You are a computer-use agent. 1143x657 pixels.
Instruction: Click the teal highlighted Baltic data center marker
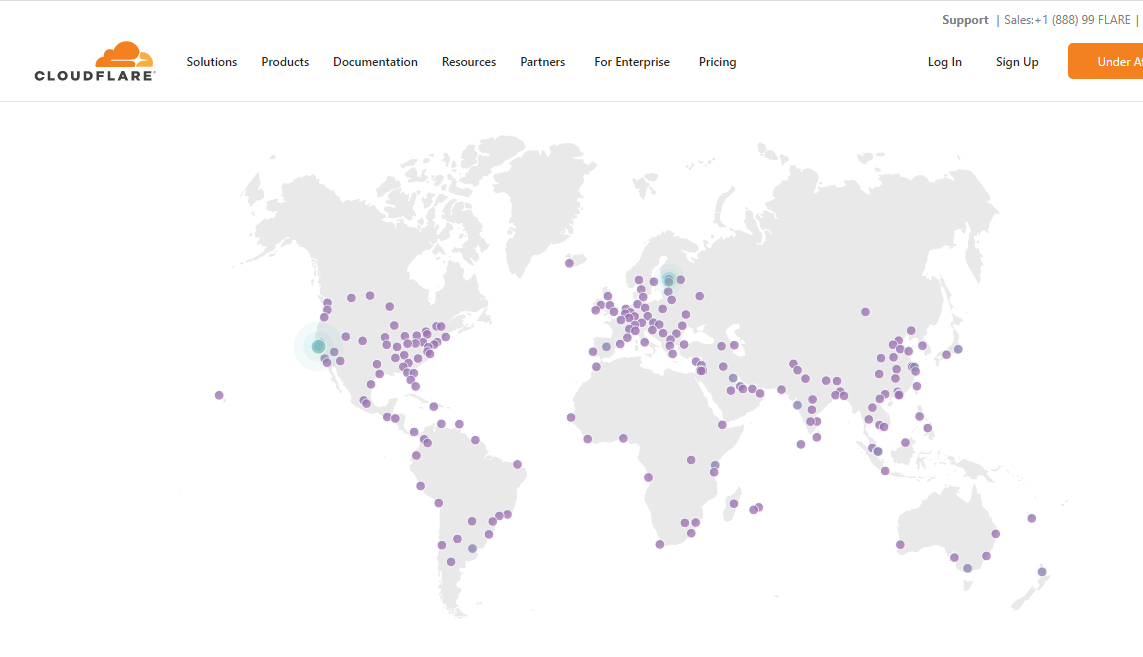coord(668,280)
